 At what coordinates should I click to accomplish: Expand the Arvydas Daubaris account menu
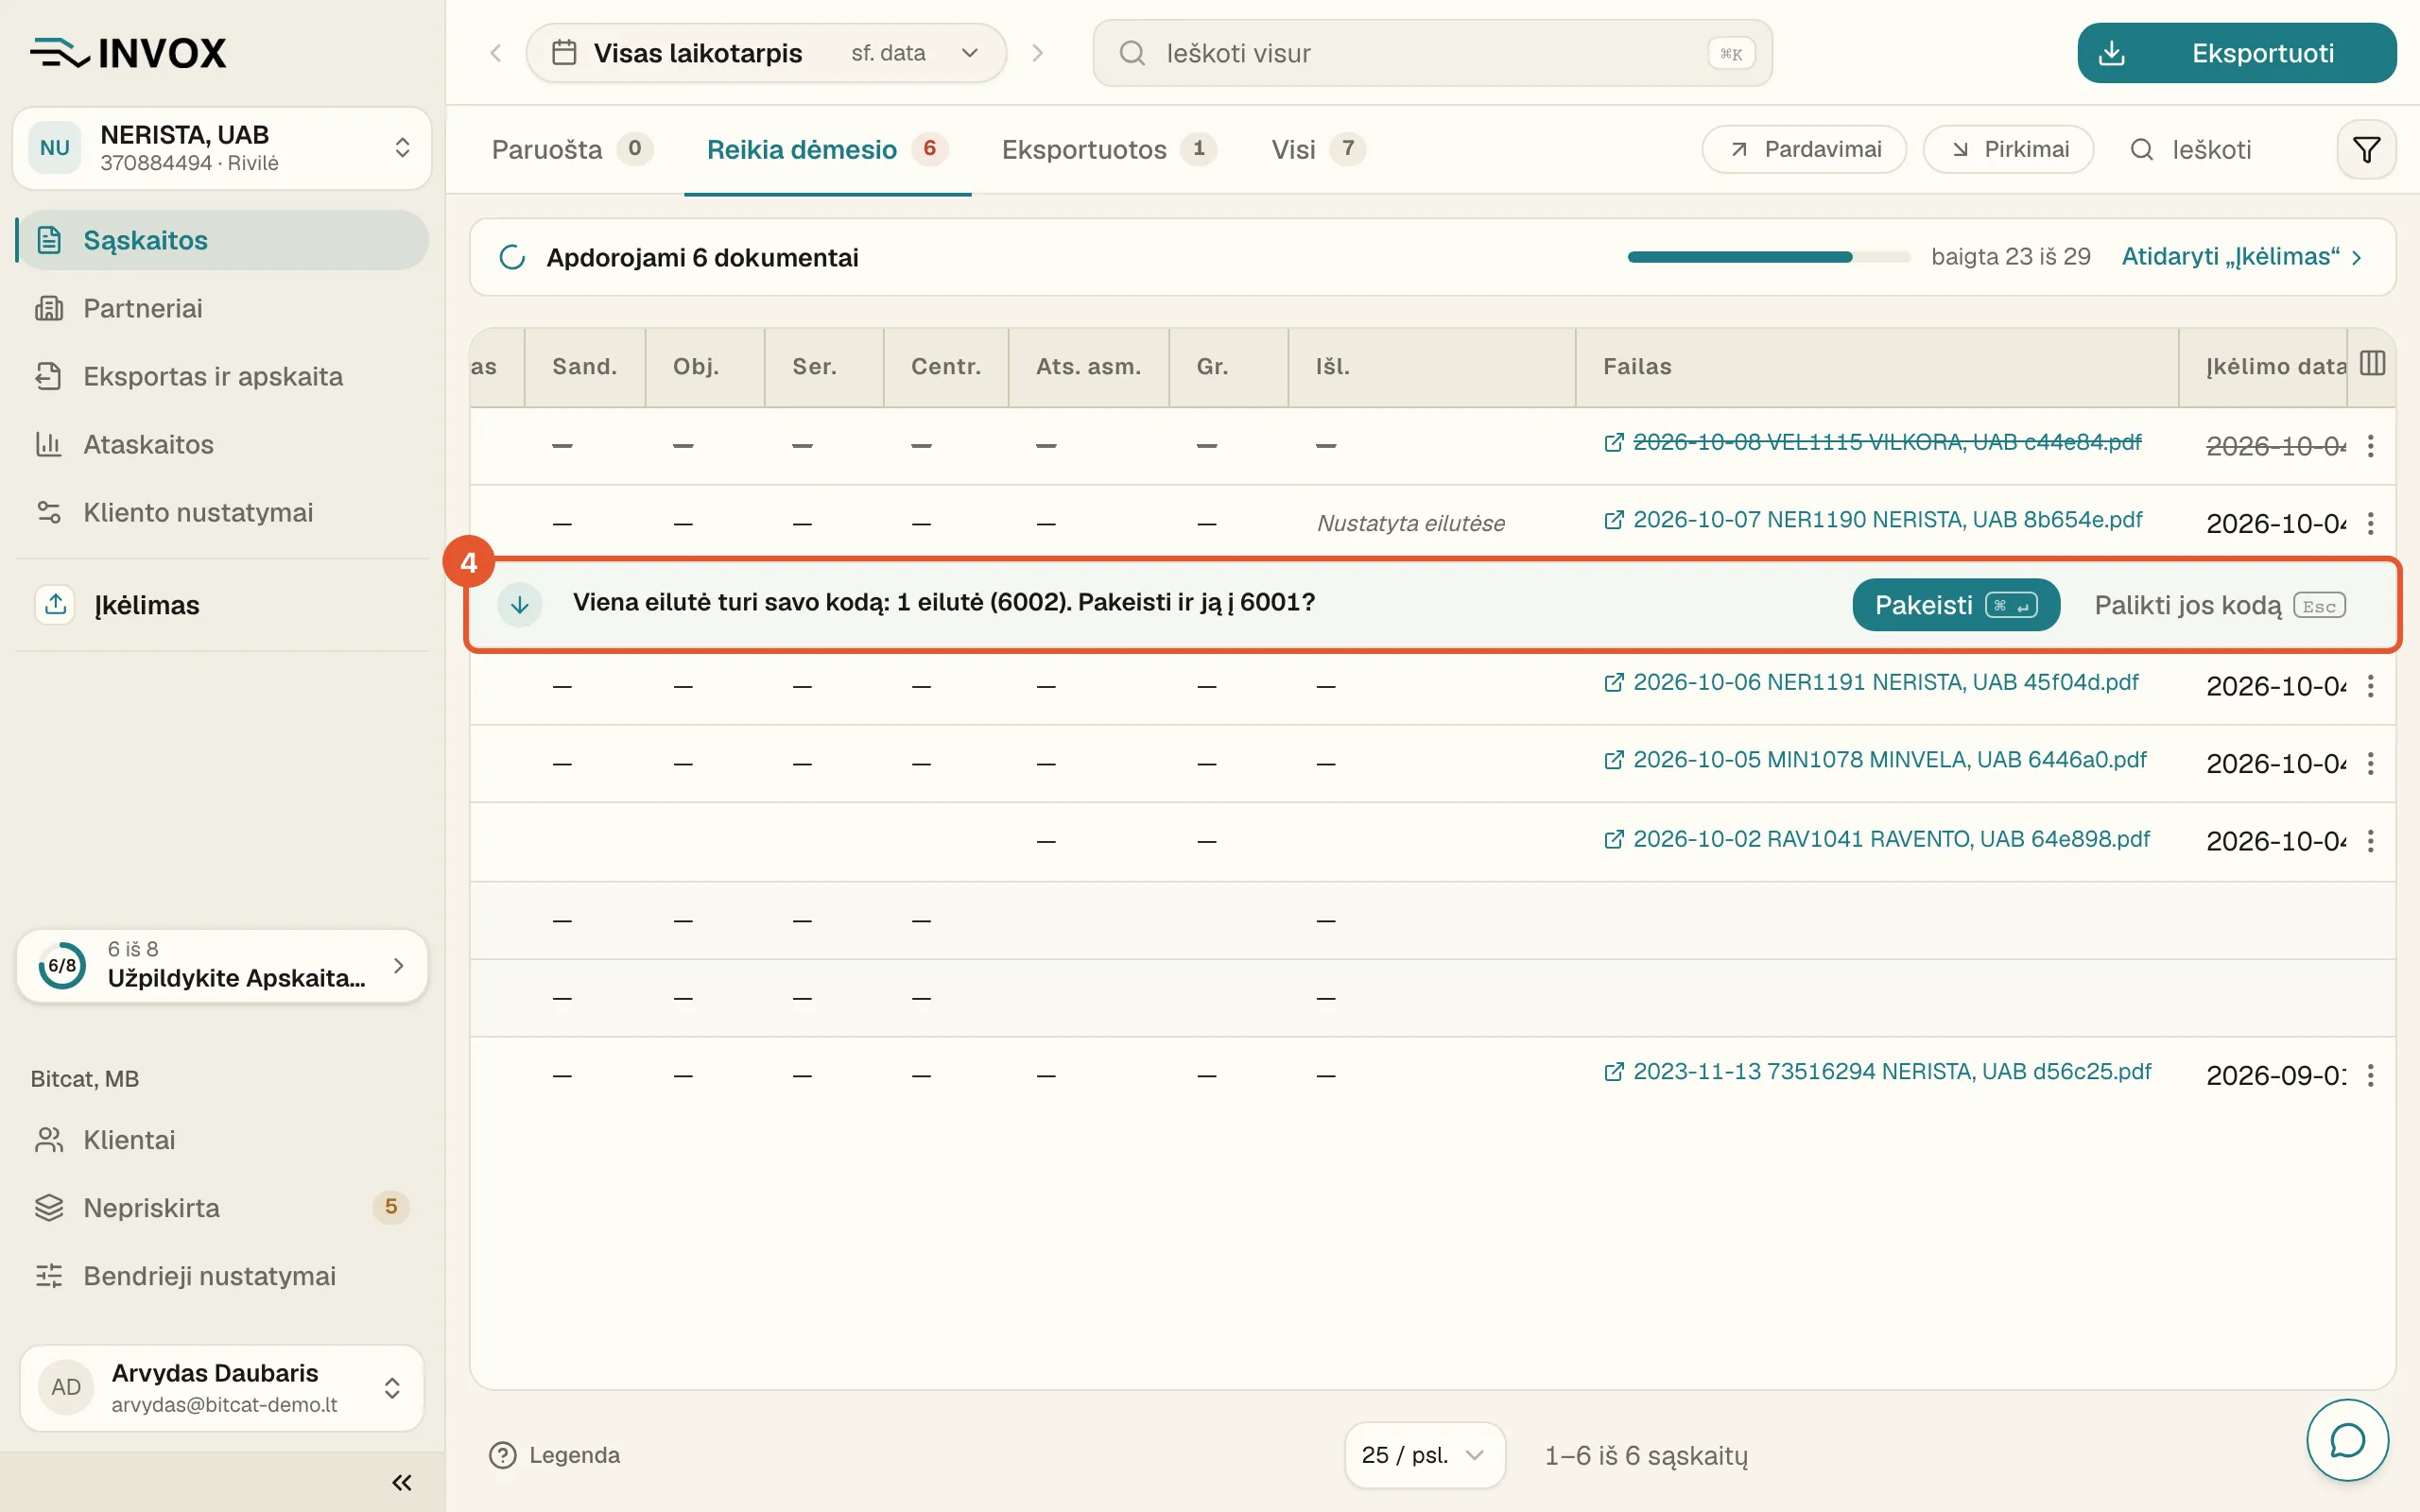pyautogui.click(x=222, y=1388)
